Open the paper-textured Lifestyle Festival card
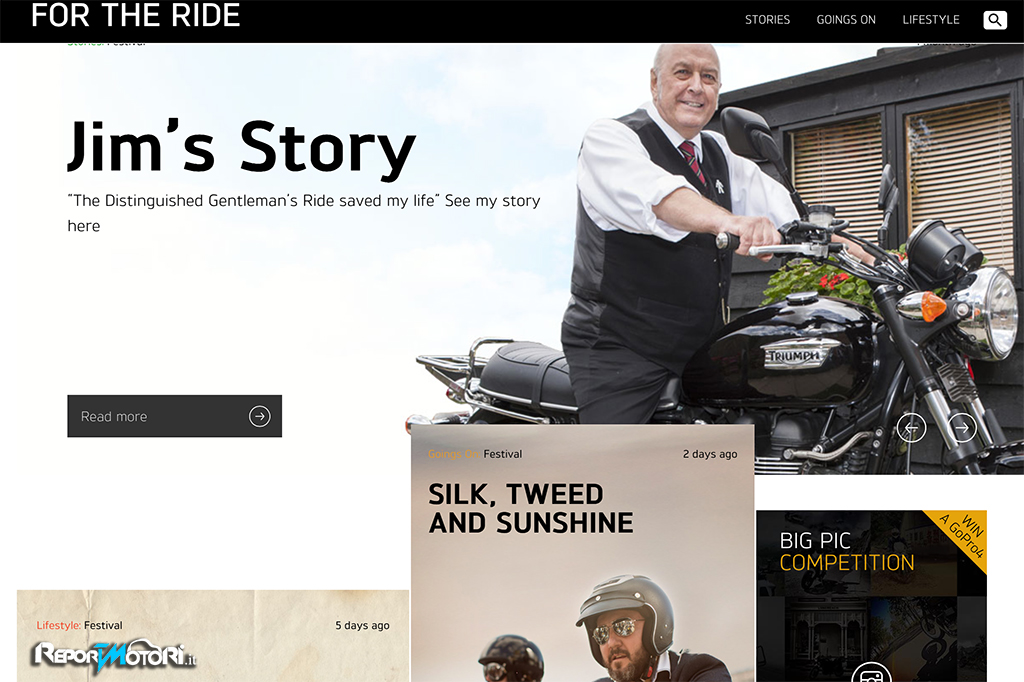1024x682 pixels. pos(213,636)
